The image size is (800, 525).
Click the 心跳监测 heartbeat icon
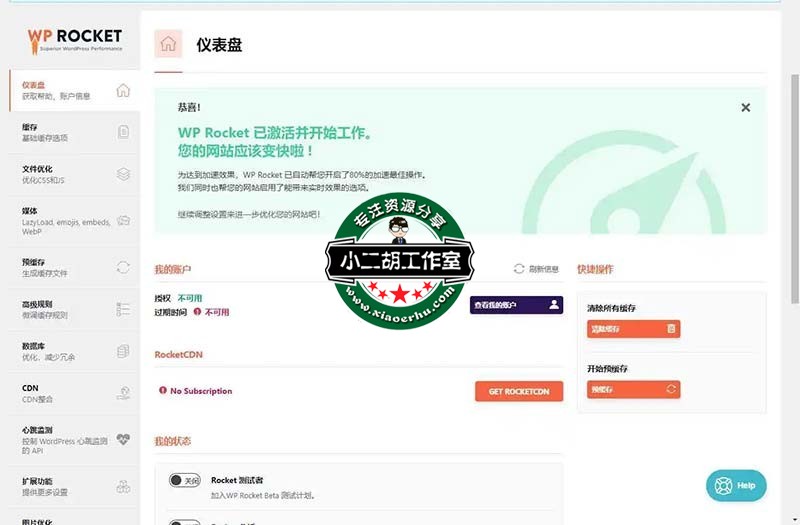(x=123, y=438)
